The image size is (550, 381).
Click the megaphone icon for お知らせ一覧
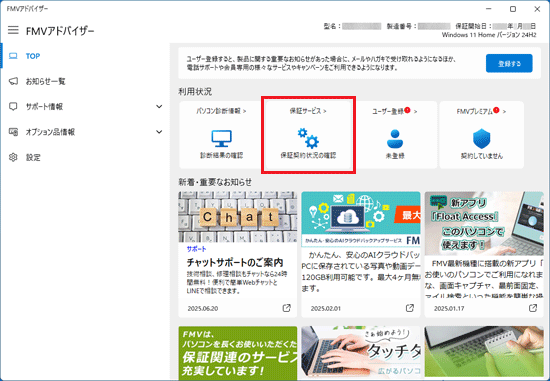point(13,81)
